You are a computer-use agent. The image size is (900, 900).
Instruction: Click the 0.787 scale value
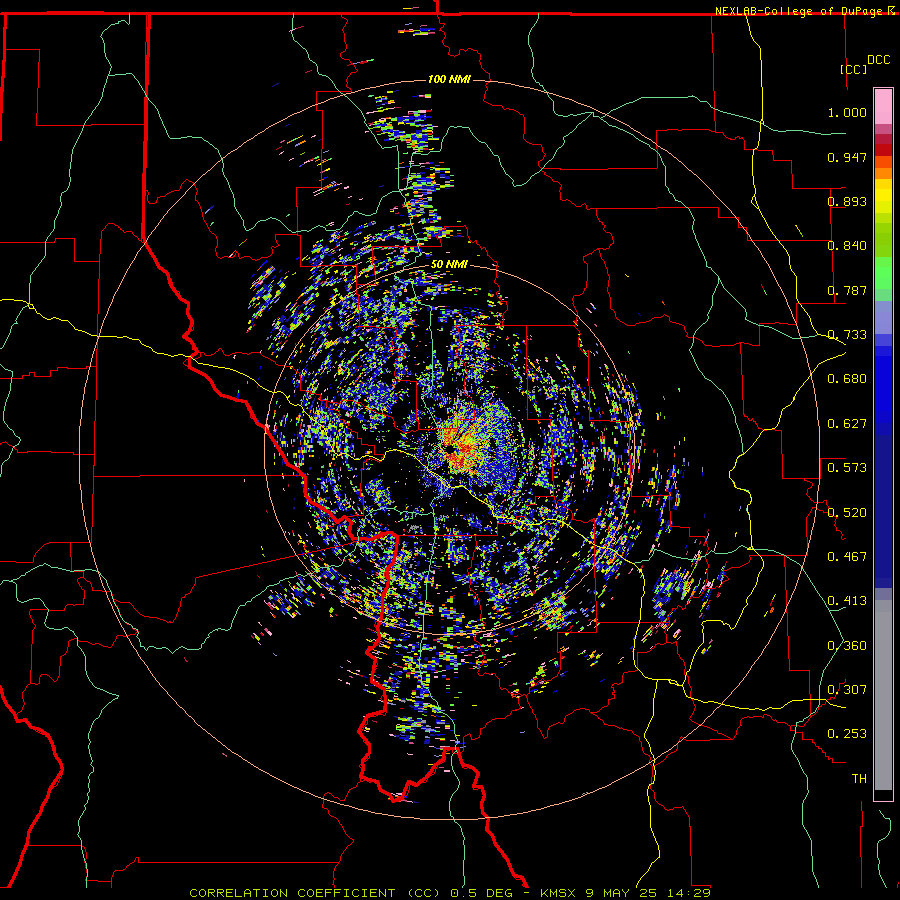[847, 290]
